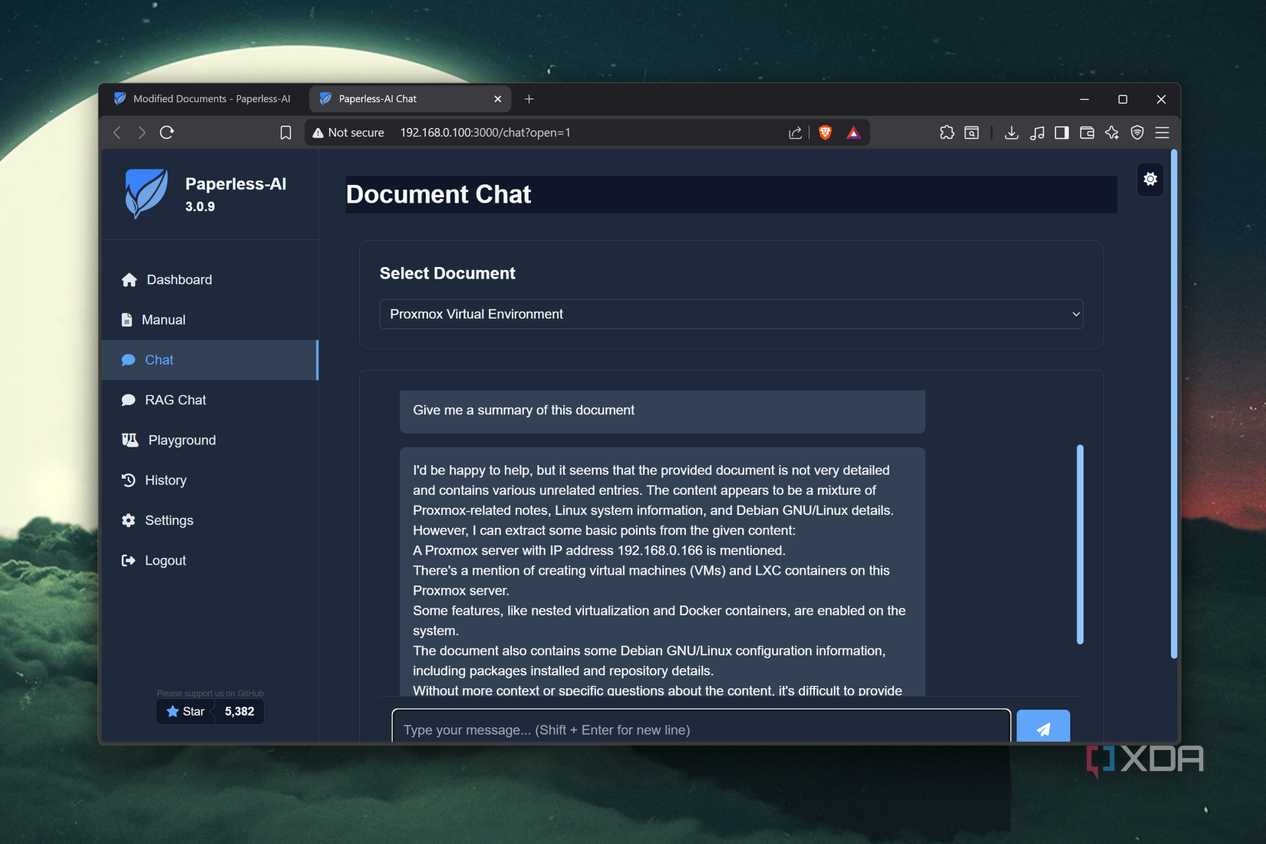Click Logout in the sidebar
1266x844 pixels.
pos(210,560)
